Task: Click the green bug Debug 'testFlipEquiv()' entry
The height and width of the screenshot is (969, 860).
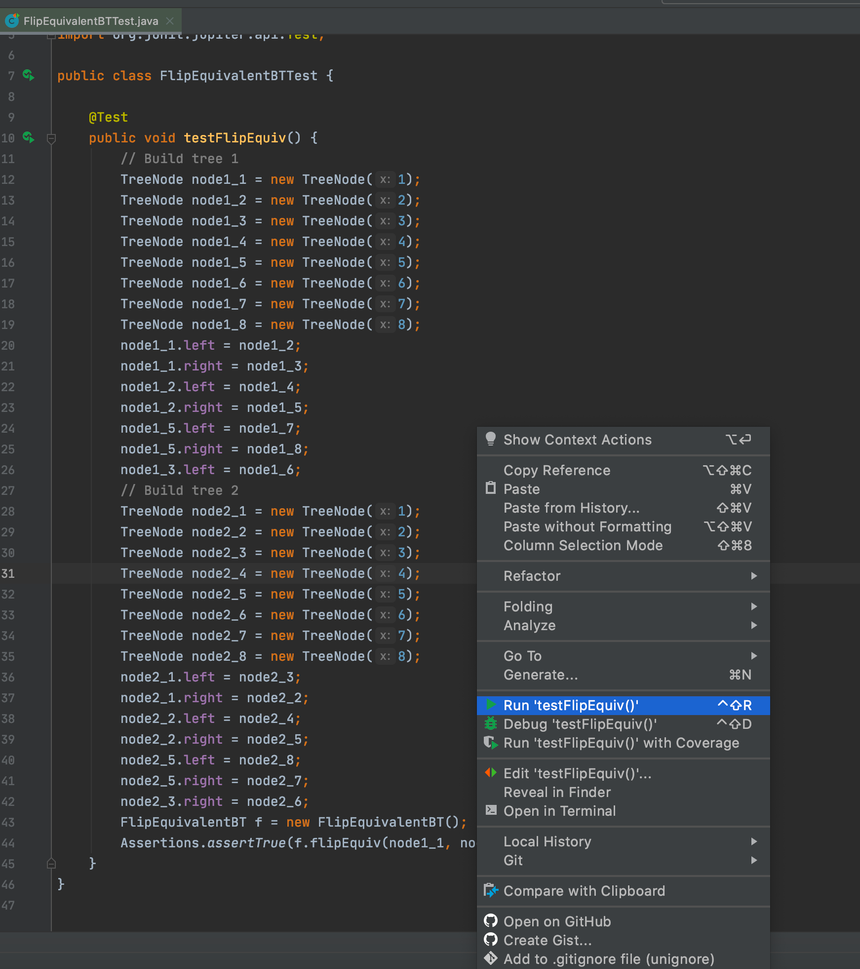Action: [x=580, y=724]
